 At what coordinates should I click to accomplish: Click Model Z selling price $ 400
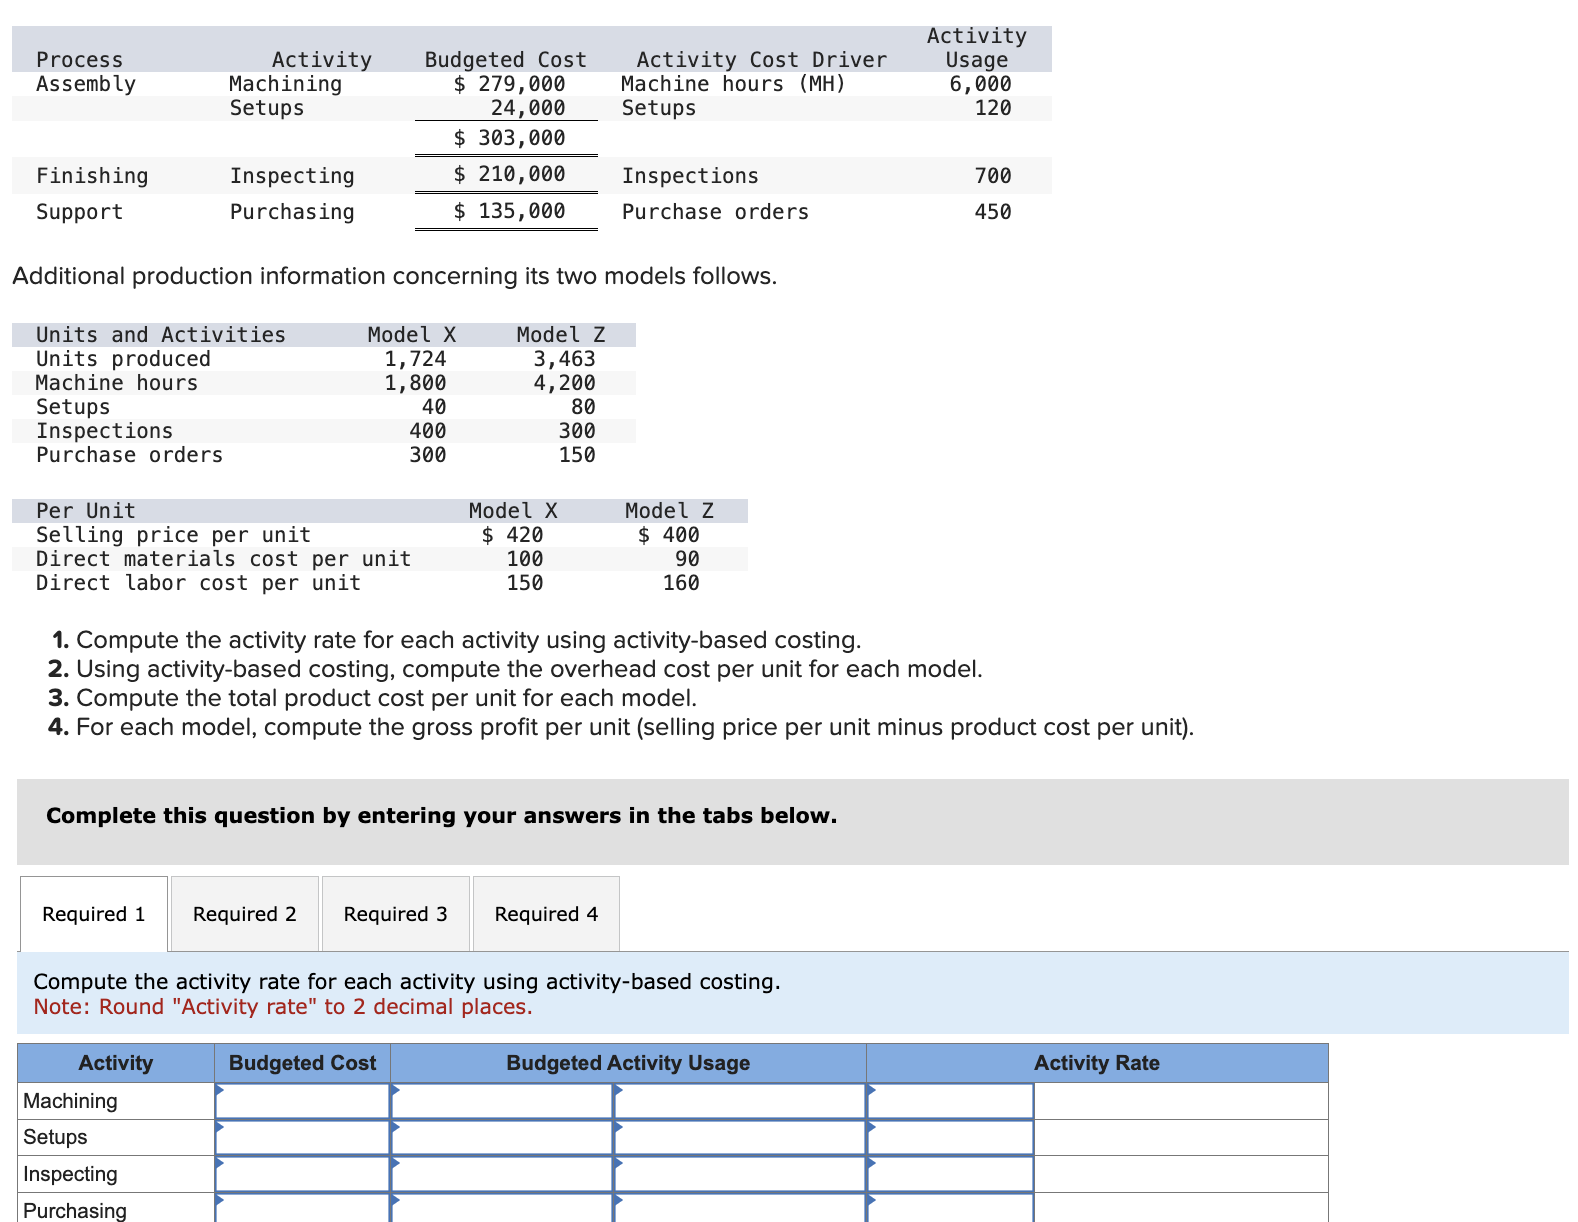point(669,535)
